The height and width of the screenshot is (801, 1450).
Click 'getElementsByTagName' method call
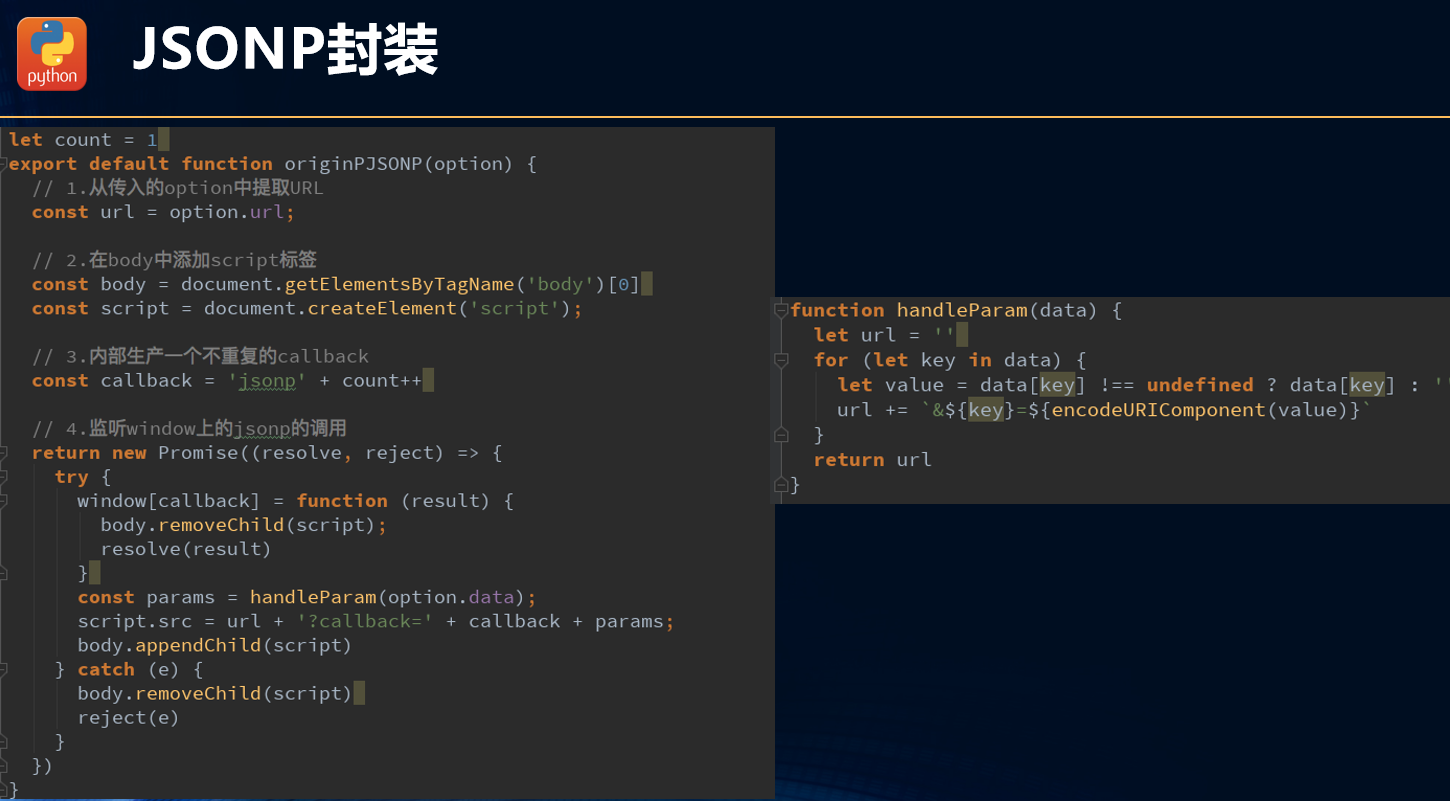point(400,284)
